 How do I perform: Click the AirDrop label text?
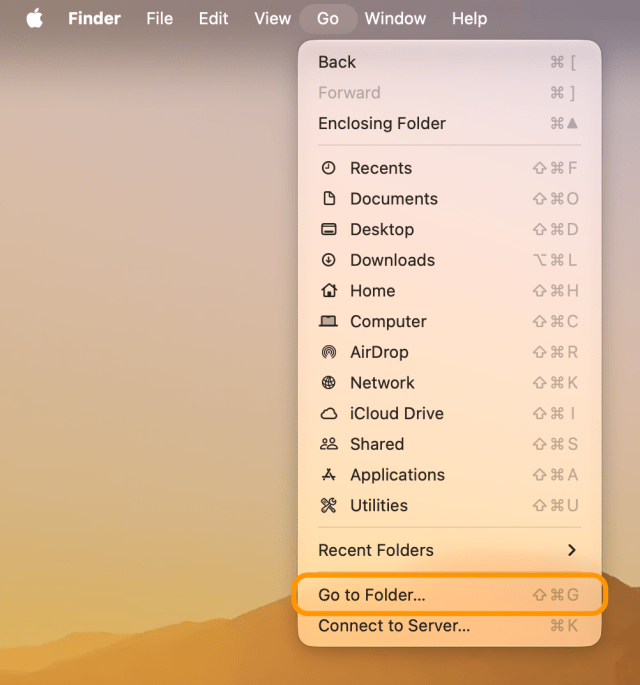coord(379,353)
